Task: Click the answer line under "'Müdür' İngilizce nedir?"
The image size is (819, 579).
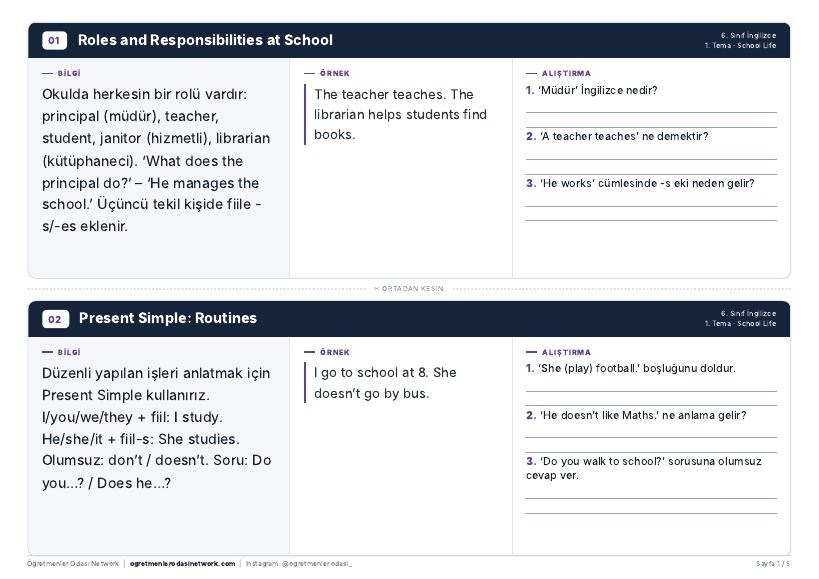Action: click(651, 112)
